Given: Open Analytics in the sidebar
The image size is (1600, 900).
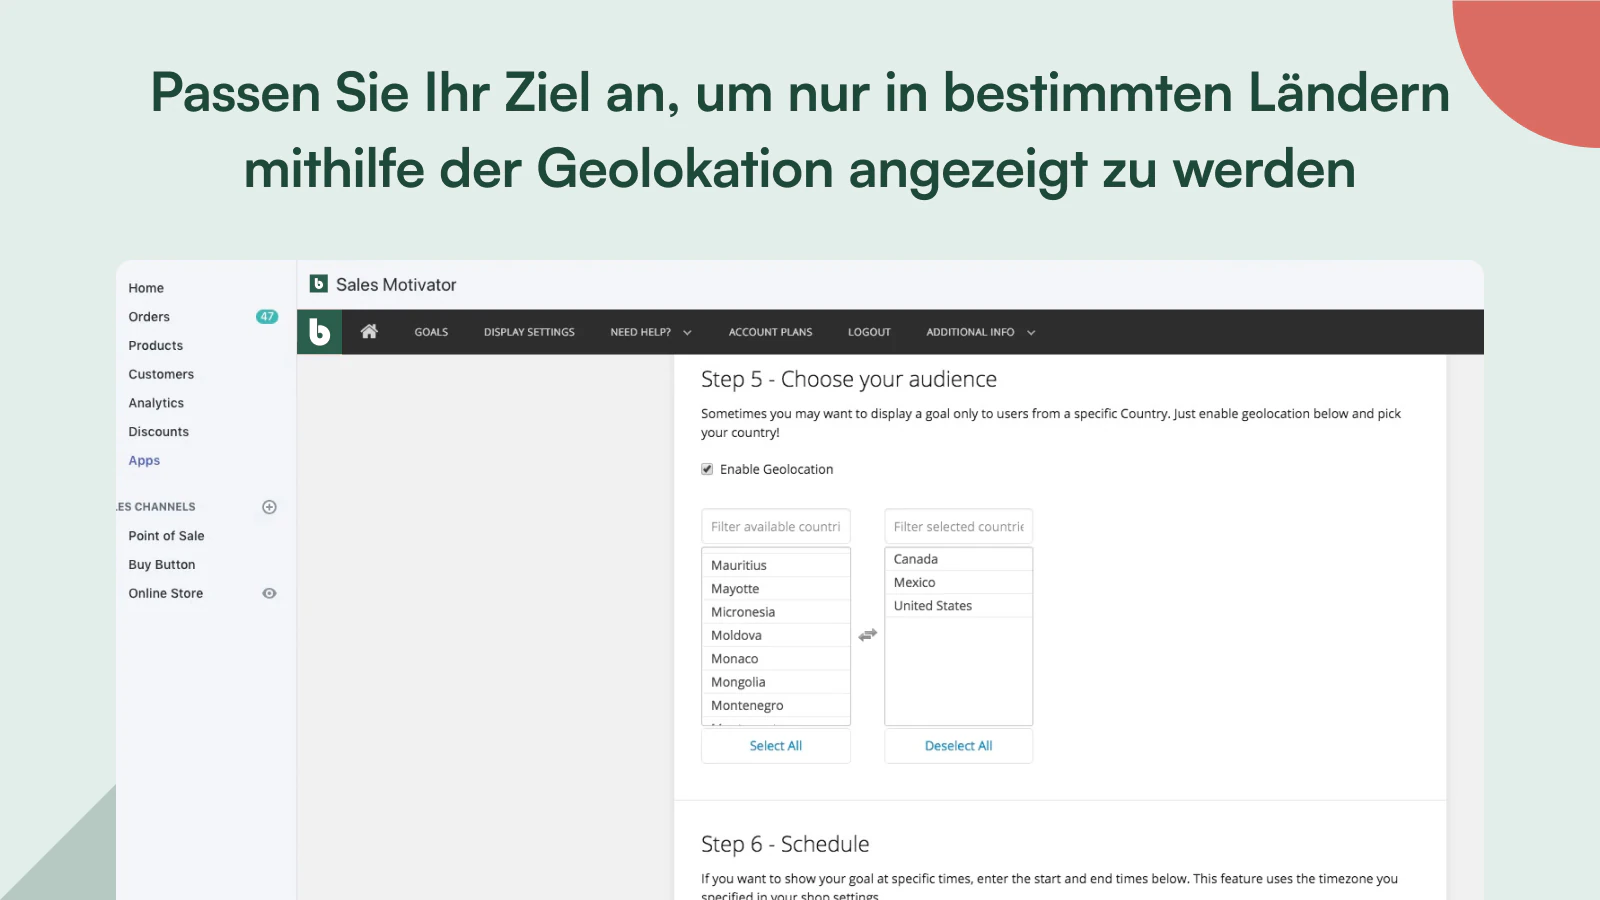Looking at the screenshot, I should pos(156,403).
